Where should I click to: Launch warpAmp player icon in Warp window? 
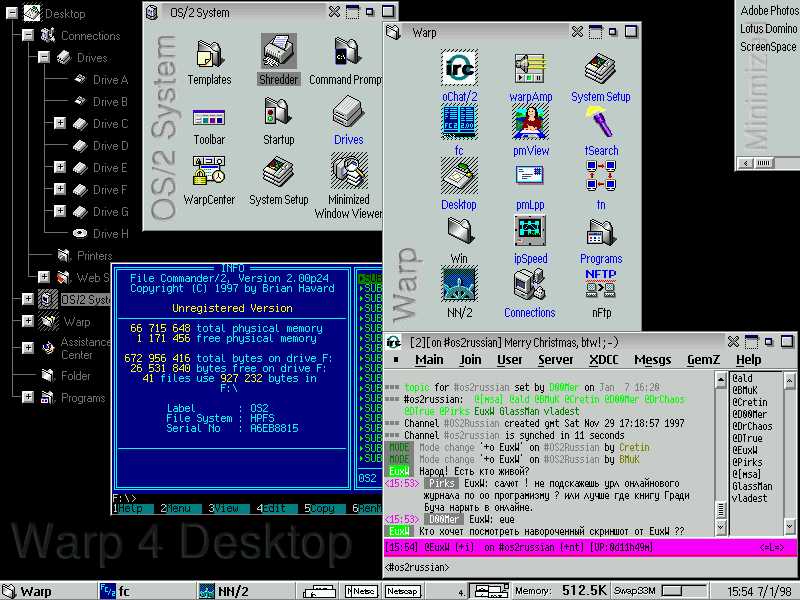530,68
